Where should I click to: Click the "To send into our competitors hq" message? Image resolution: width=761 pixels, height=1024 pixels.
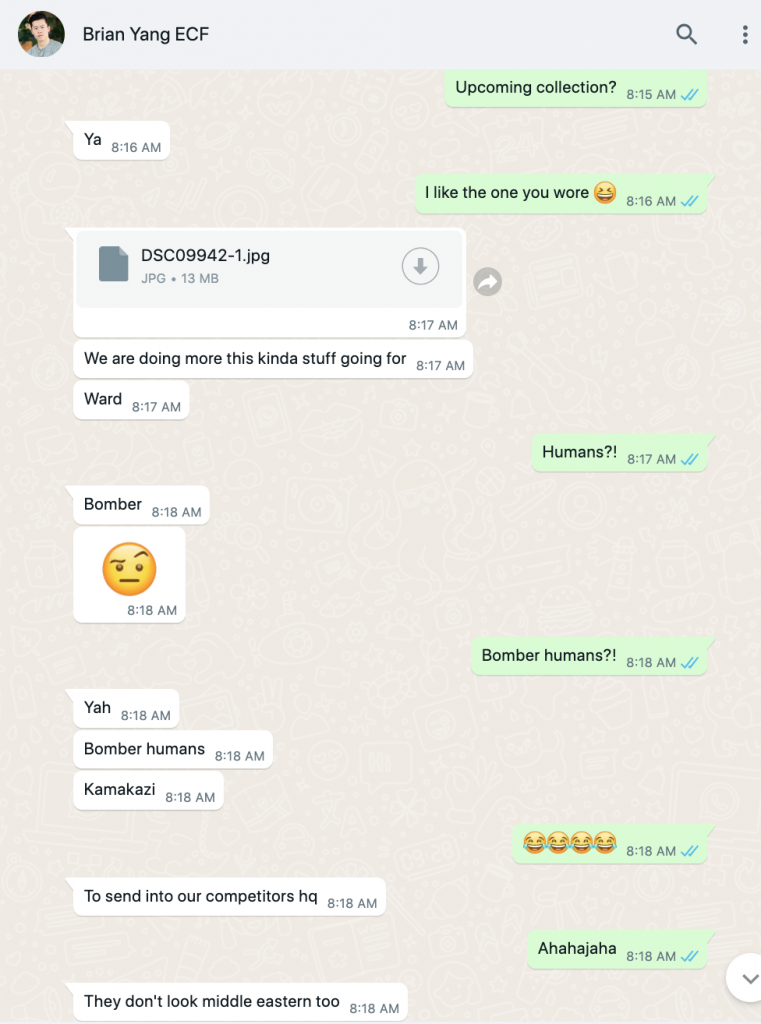point(229,897)
